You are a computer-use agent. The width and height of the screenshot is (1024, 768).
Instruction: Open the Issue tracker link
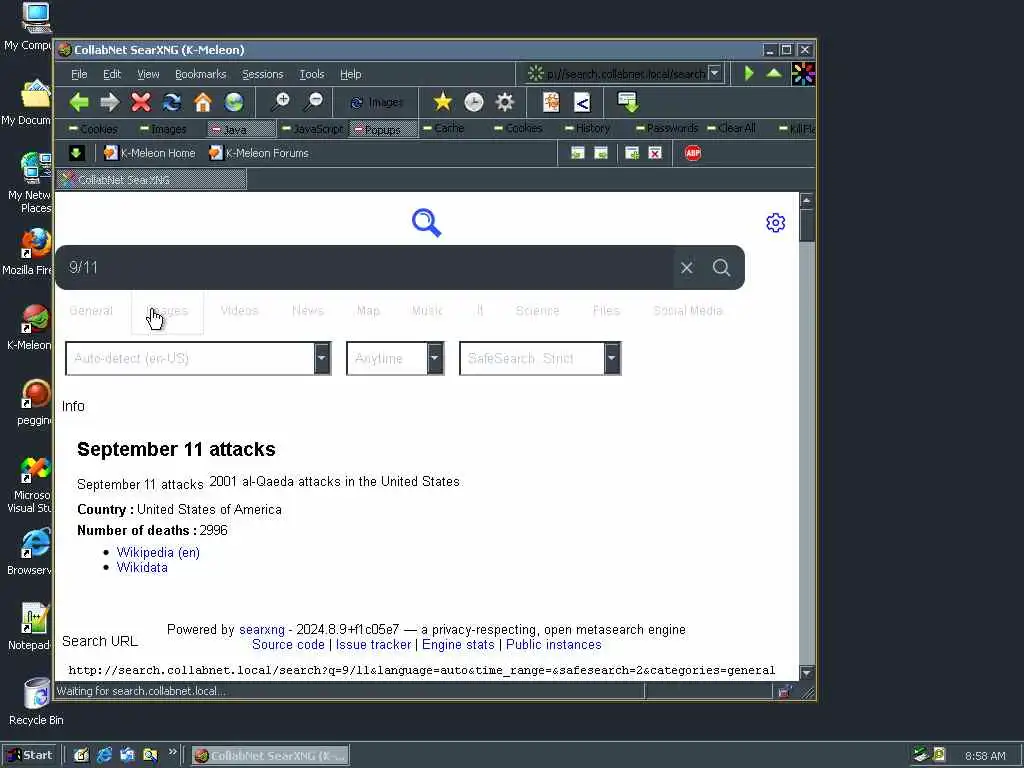click(373, 645)
